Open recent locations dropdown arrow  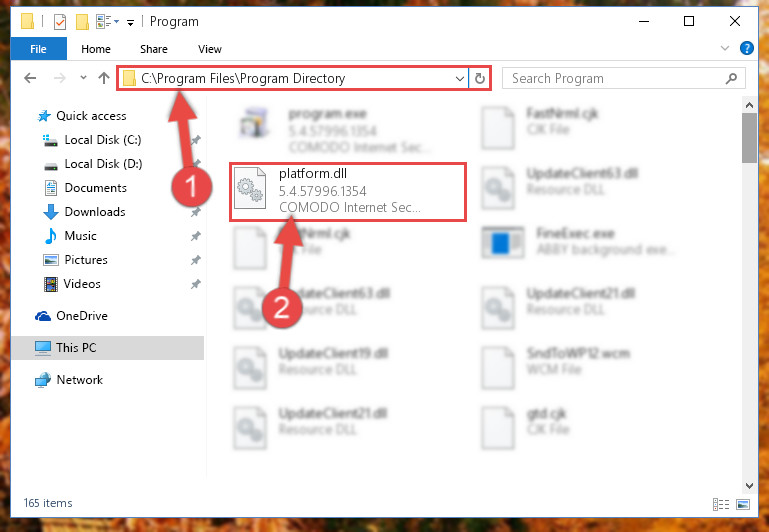pyautogui.click(x=83, y=78)
